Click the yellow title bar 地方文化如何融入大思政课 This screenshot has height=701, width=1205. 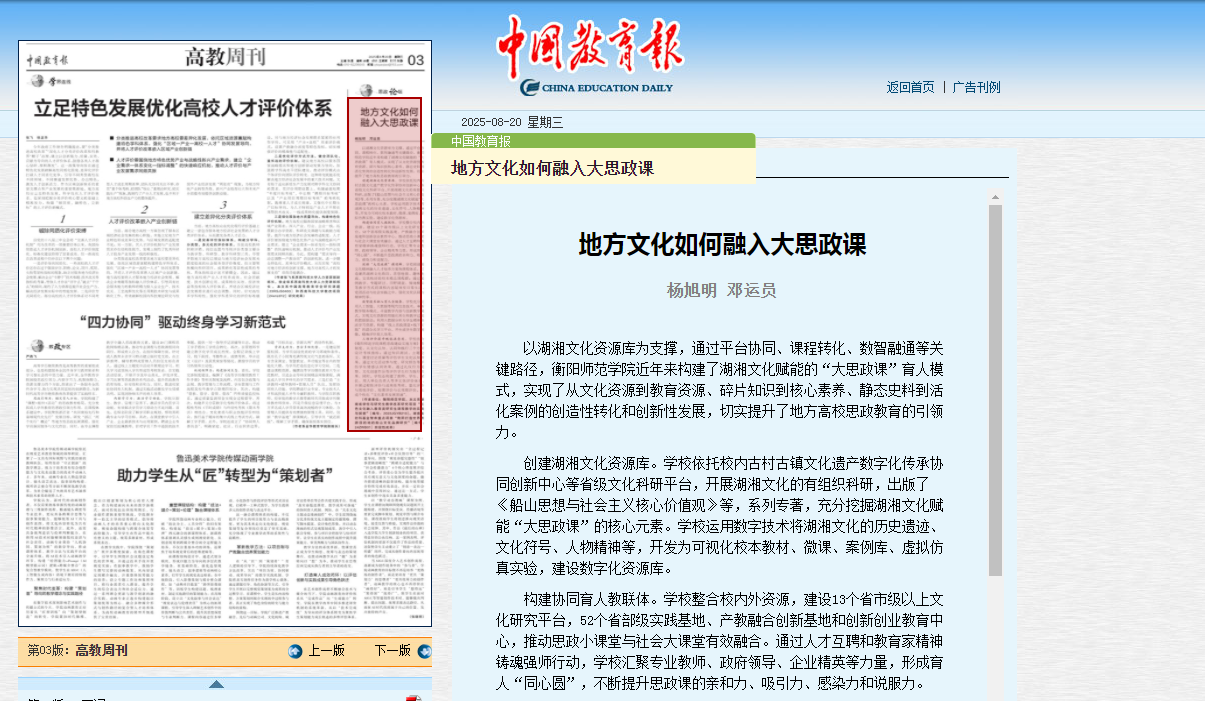coord(593,168)
